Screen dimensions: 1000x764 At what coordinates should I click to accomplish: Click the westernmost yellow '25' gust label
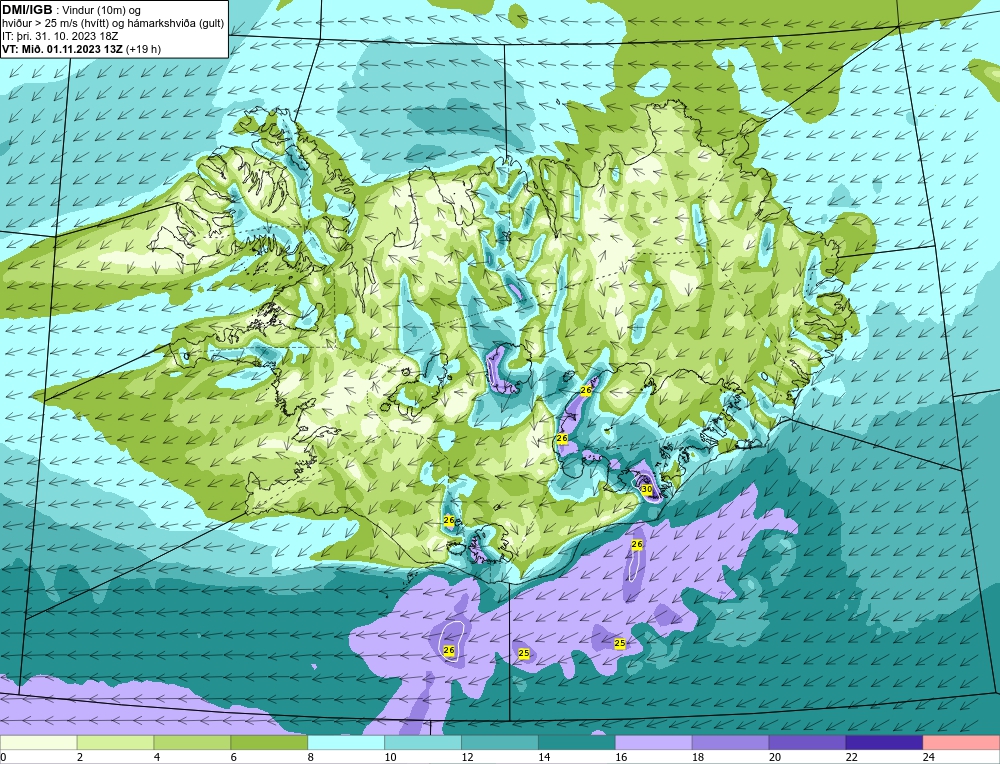pos(524,653)
